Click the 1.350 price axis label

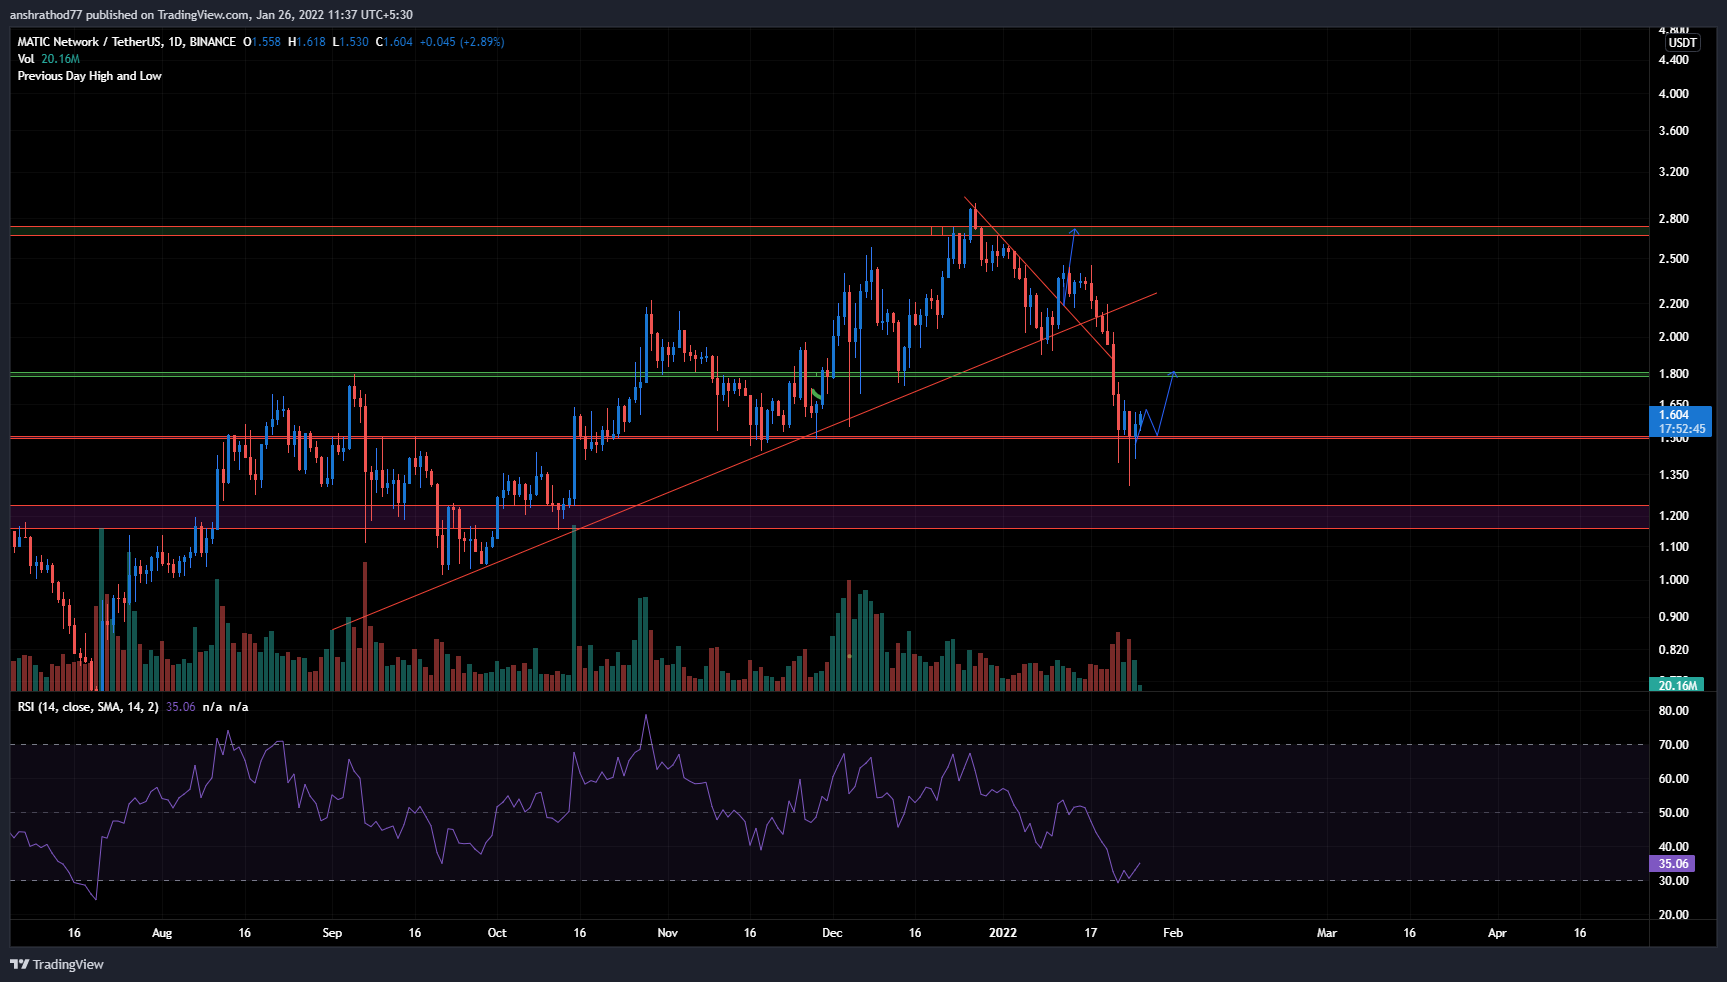pyautogui.click(x=1673, y=475)
